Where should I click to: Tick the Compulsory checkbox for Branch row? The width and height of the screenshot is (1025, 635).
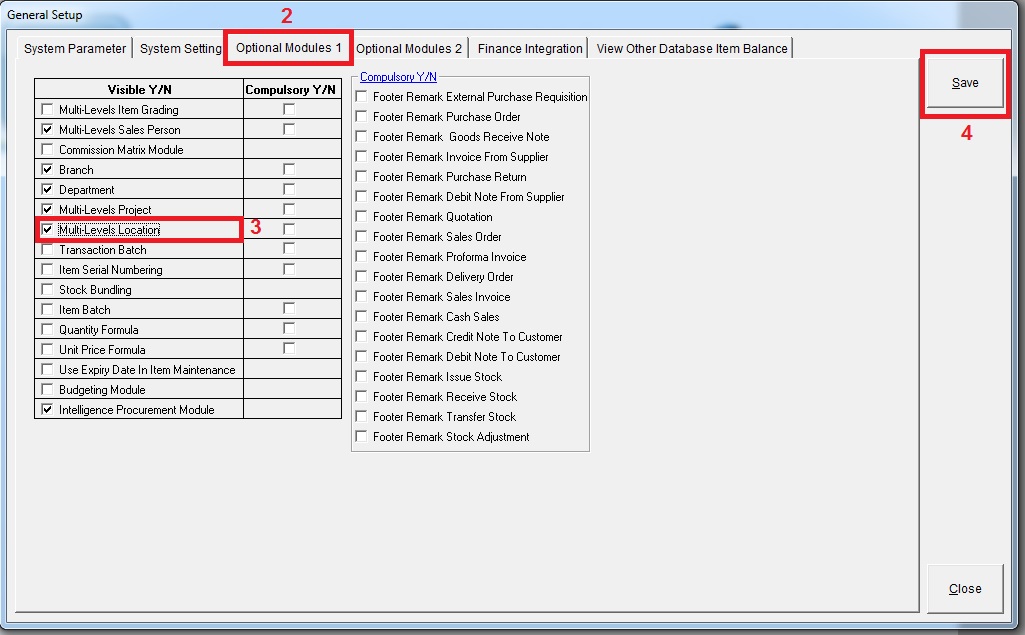coord(289,170)
